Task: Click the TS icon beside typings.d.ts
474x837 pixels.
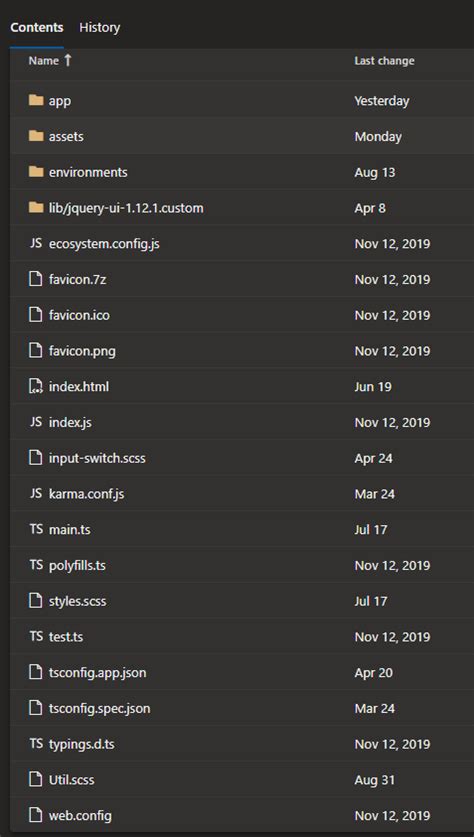Action: click(36, 744)
